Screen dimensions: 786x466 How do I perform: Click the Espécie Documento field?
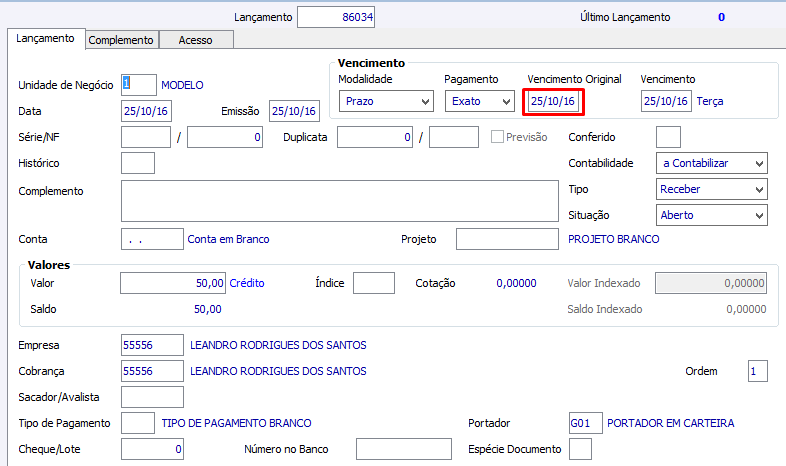(580, 449)
